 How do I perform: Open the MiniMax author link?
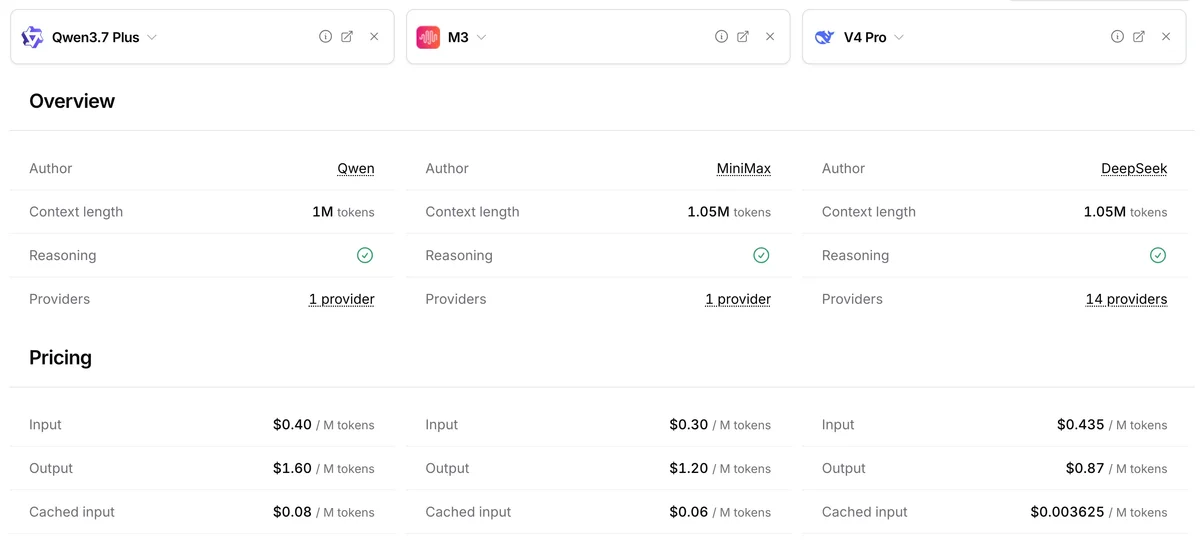744,168
